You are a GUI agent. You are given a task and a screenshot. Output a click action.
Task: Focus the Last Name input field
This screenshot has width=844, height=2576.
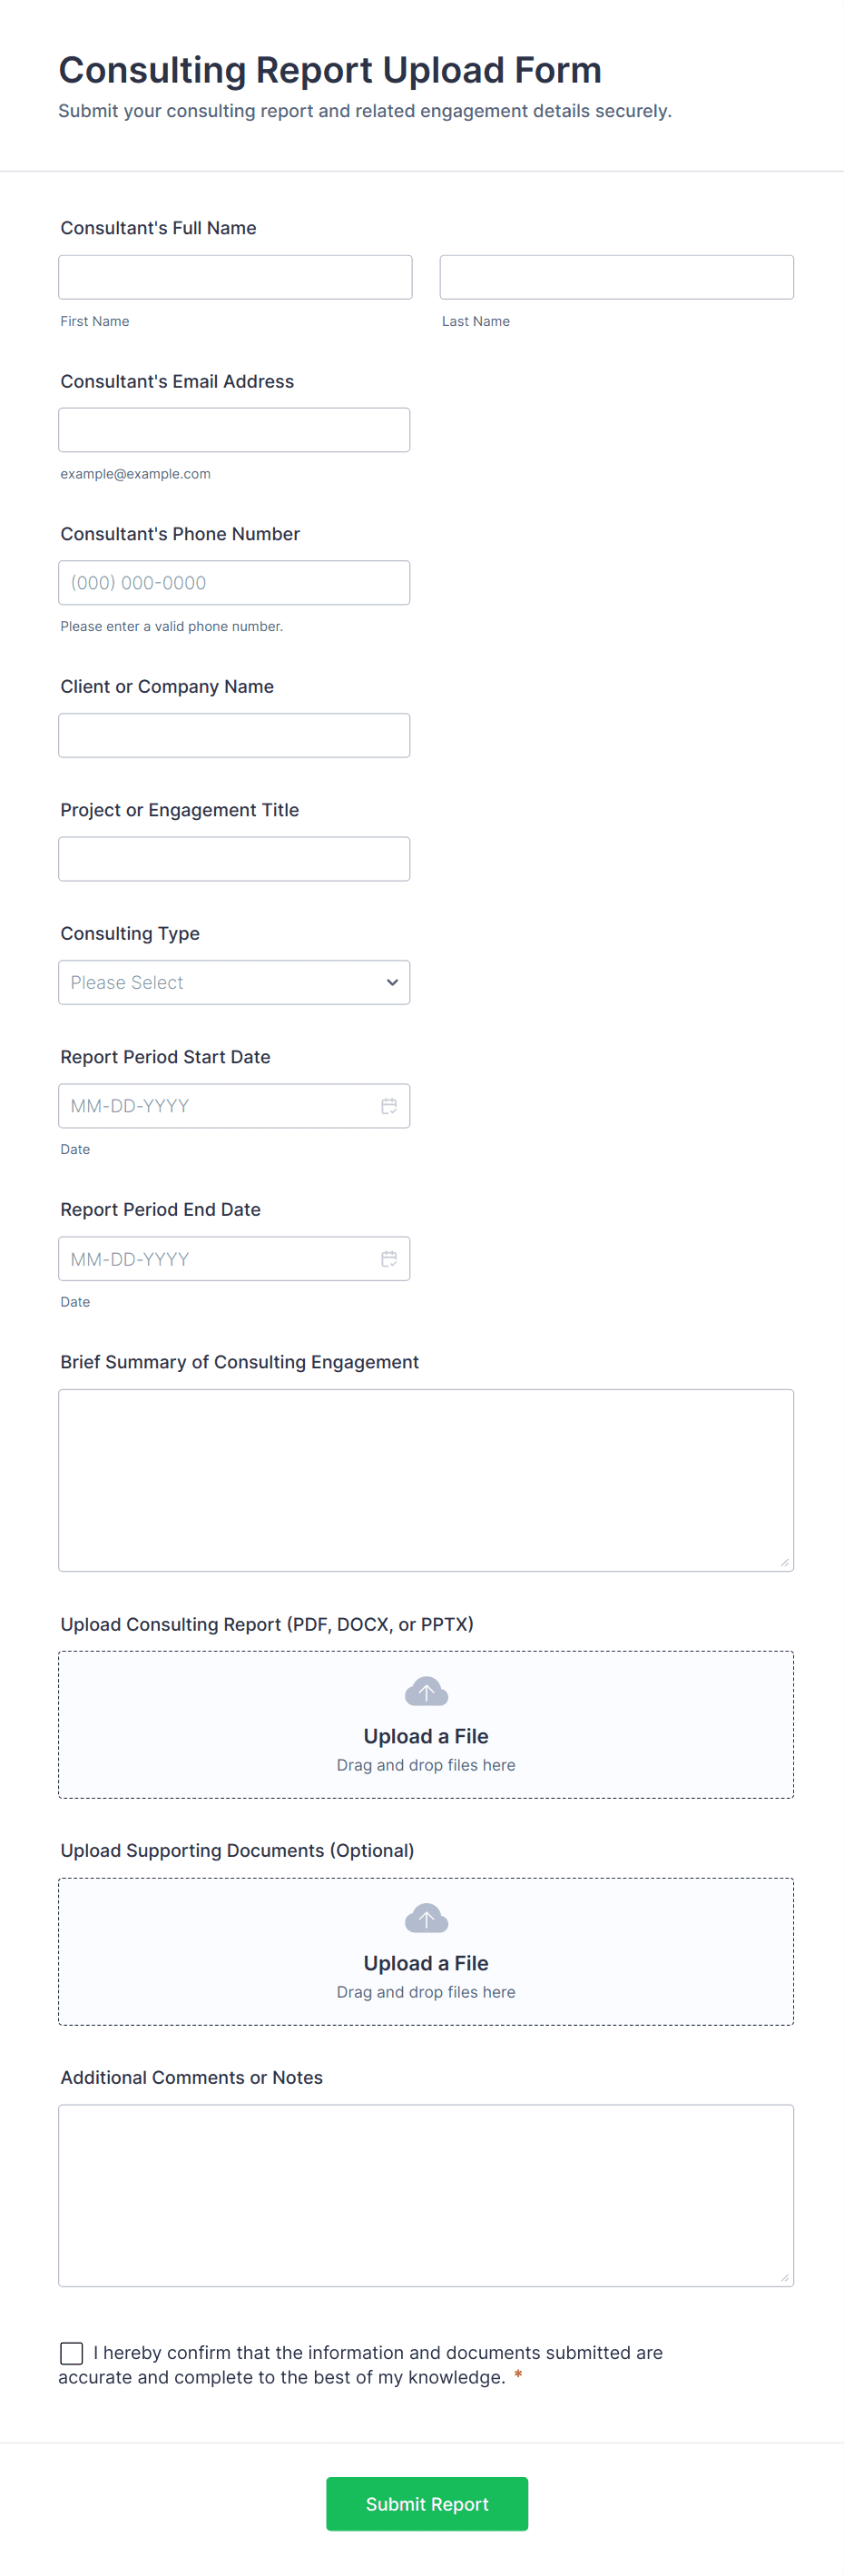617,277
